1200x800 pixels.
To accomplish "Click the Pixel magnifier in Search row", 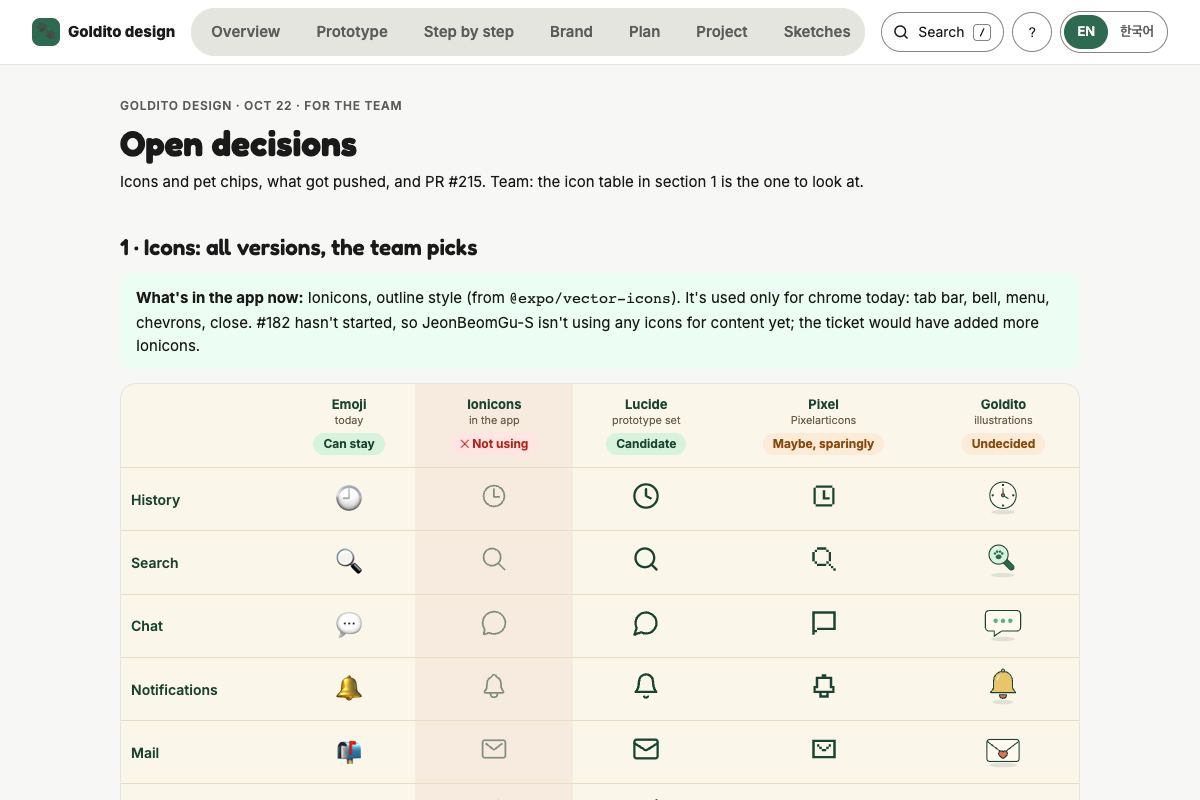I will pos(824,558).
